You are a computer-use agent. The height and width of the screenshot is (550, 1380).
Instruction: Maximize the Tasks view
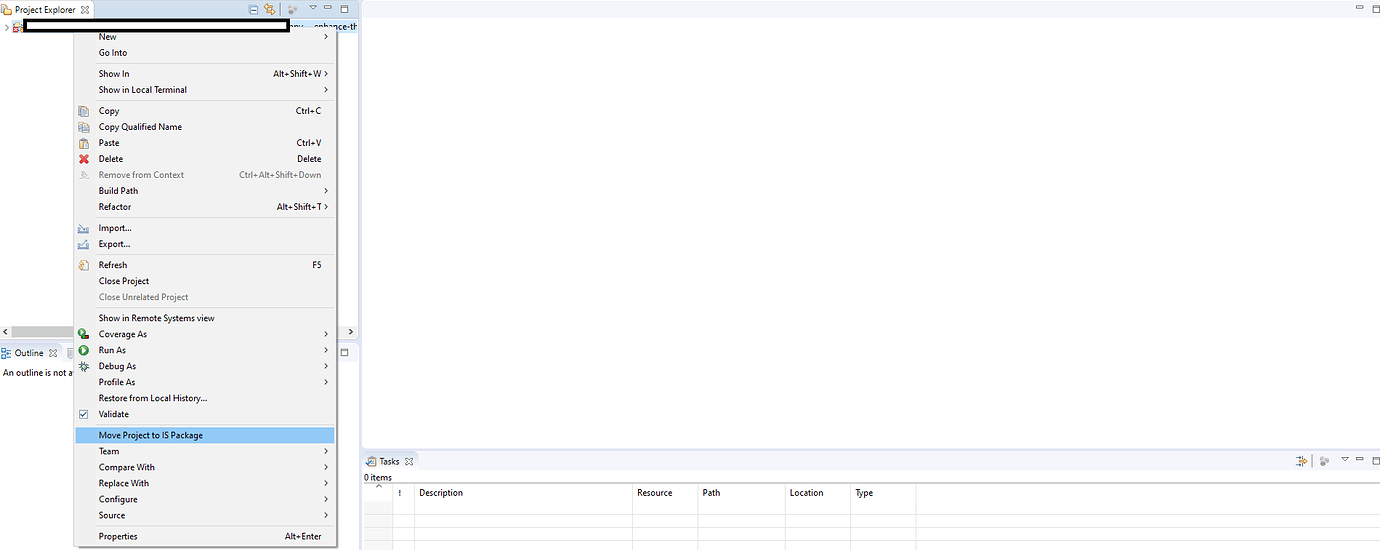point(1375,459)
